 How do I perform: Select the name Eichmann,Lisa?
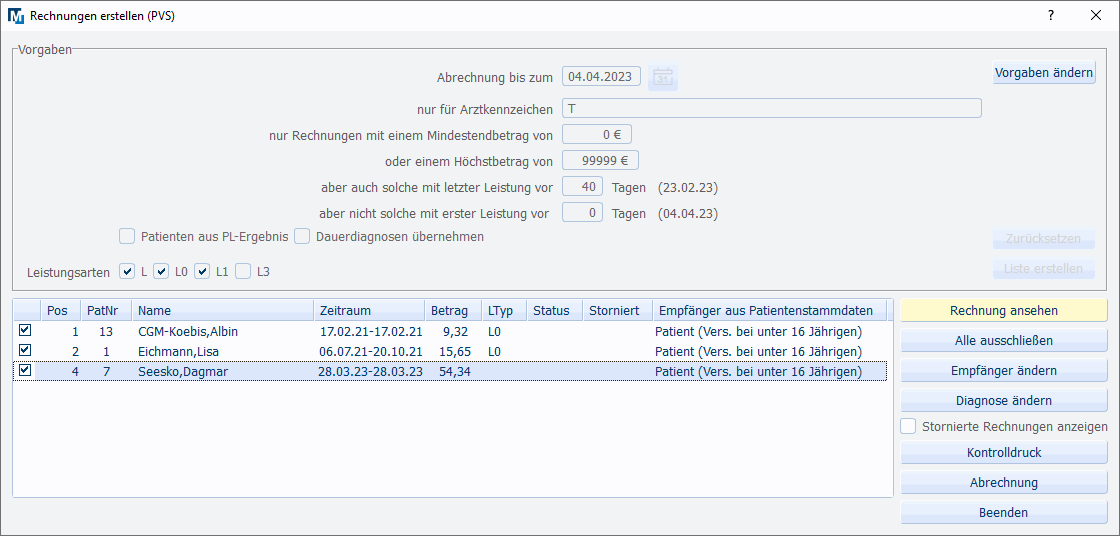pyautogui.click(x=179, y=352)
